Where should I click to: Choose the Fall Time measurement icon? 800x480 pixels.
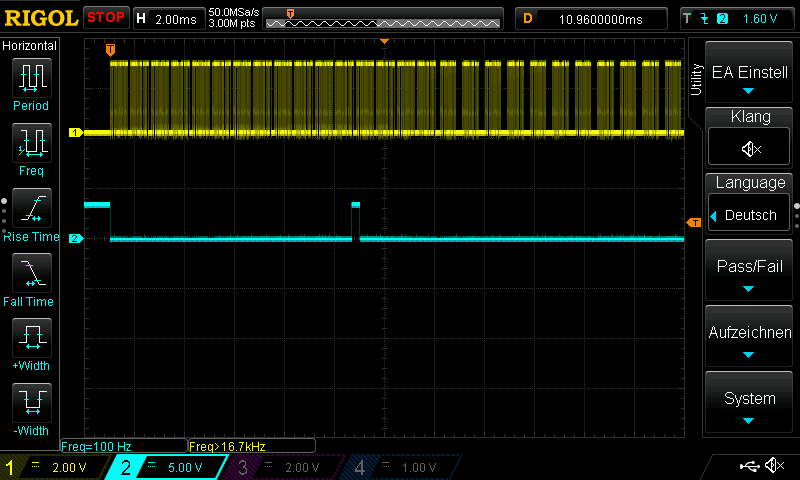32,273
